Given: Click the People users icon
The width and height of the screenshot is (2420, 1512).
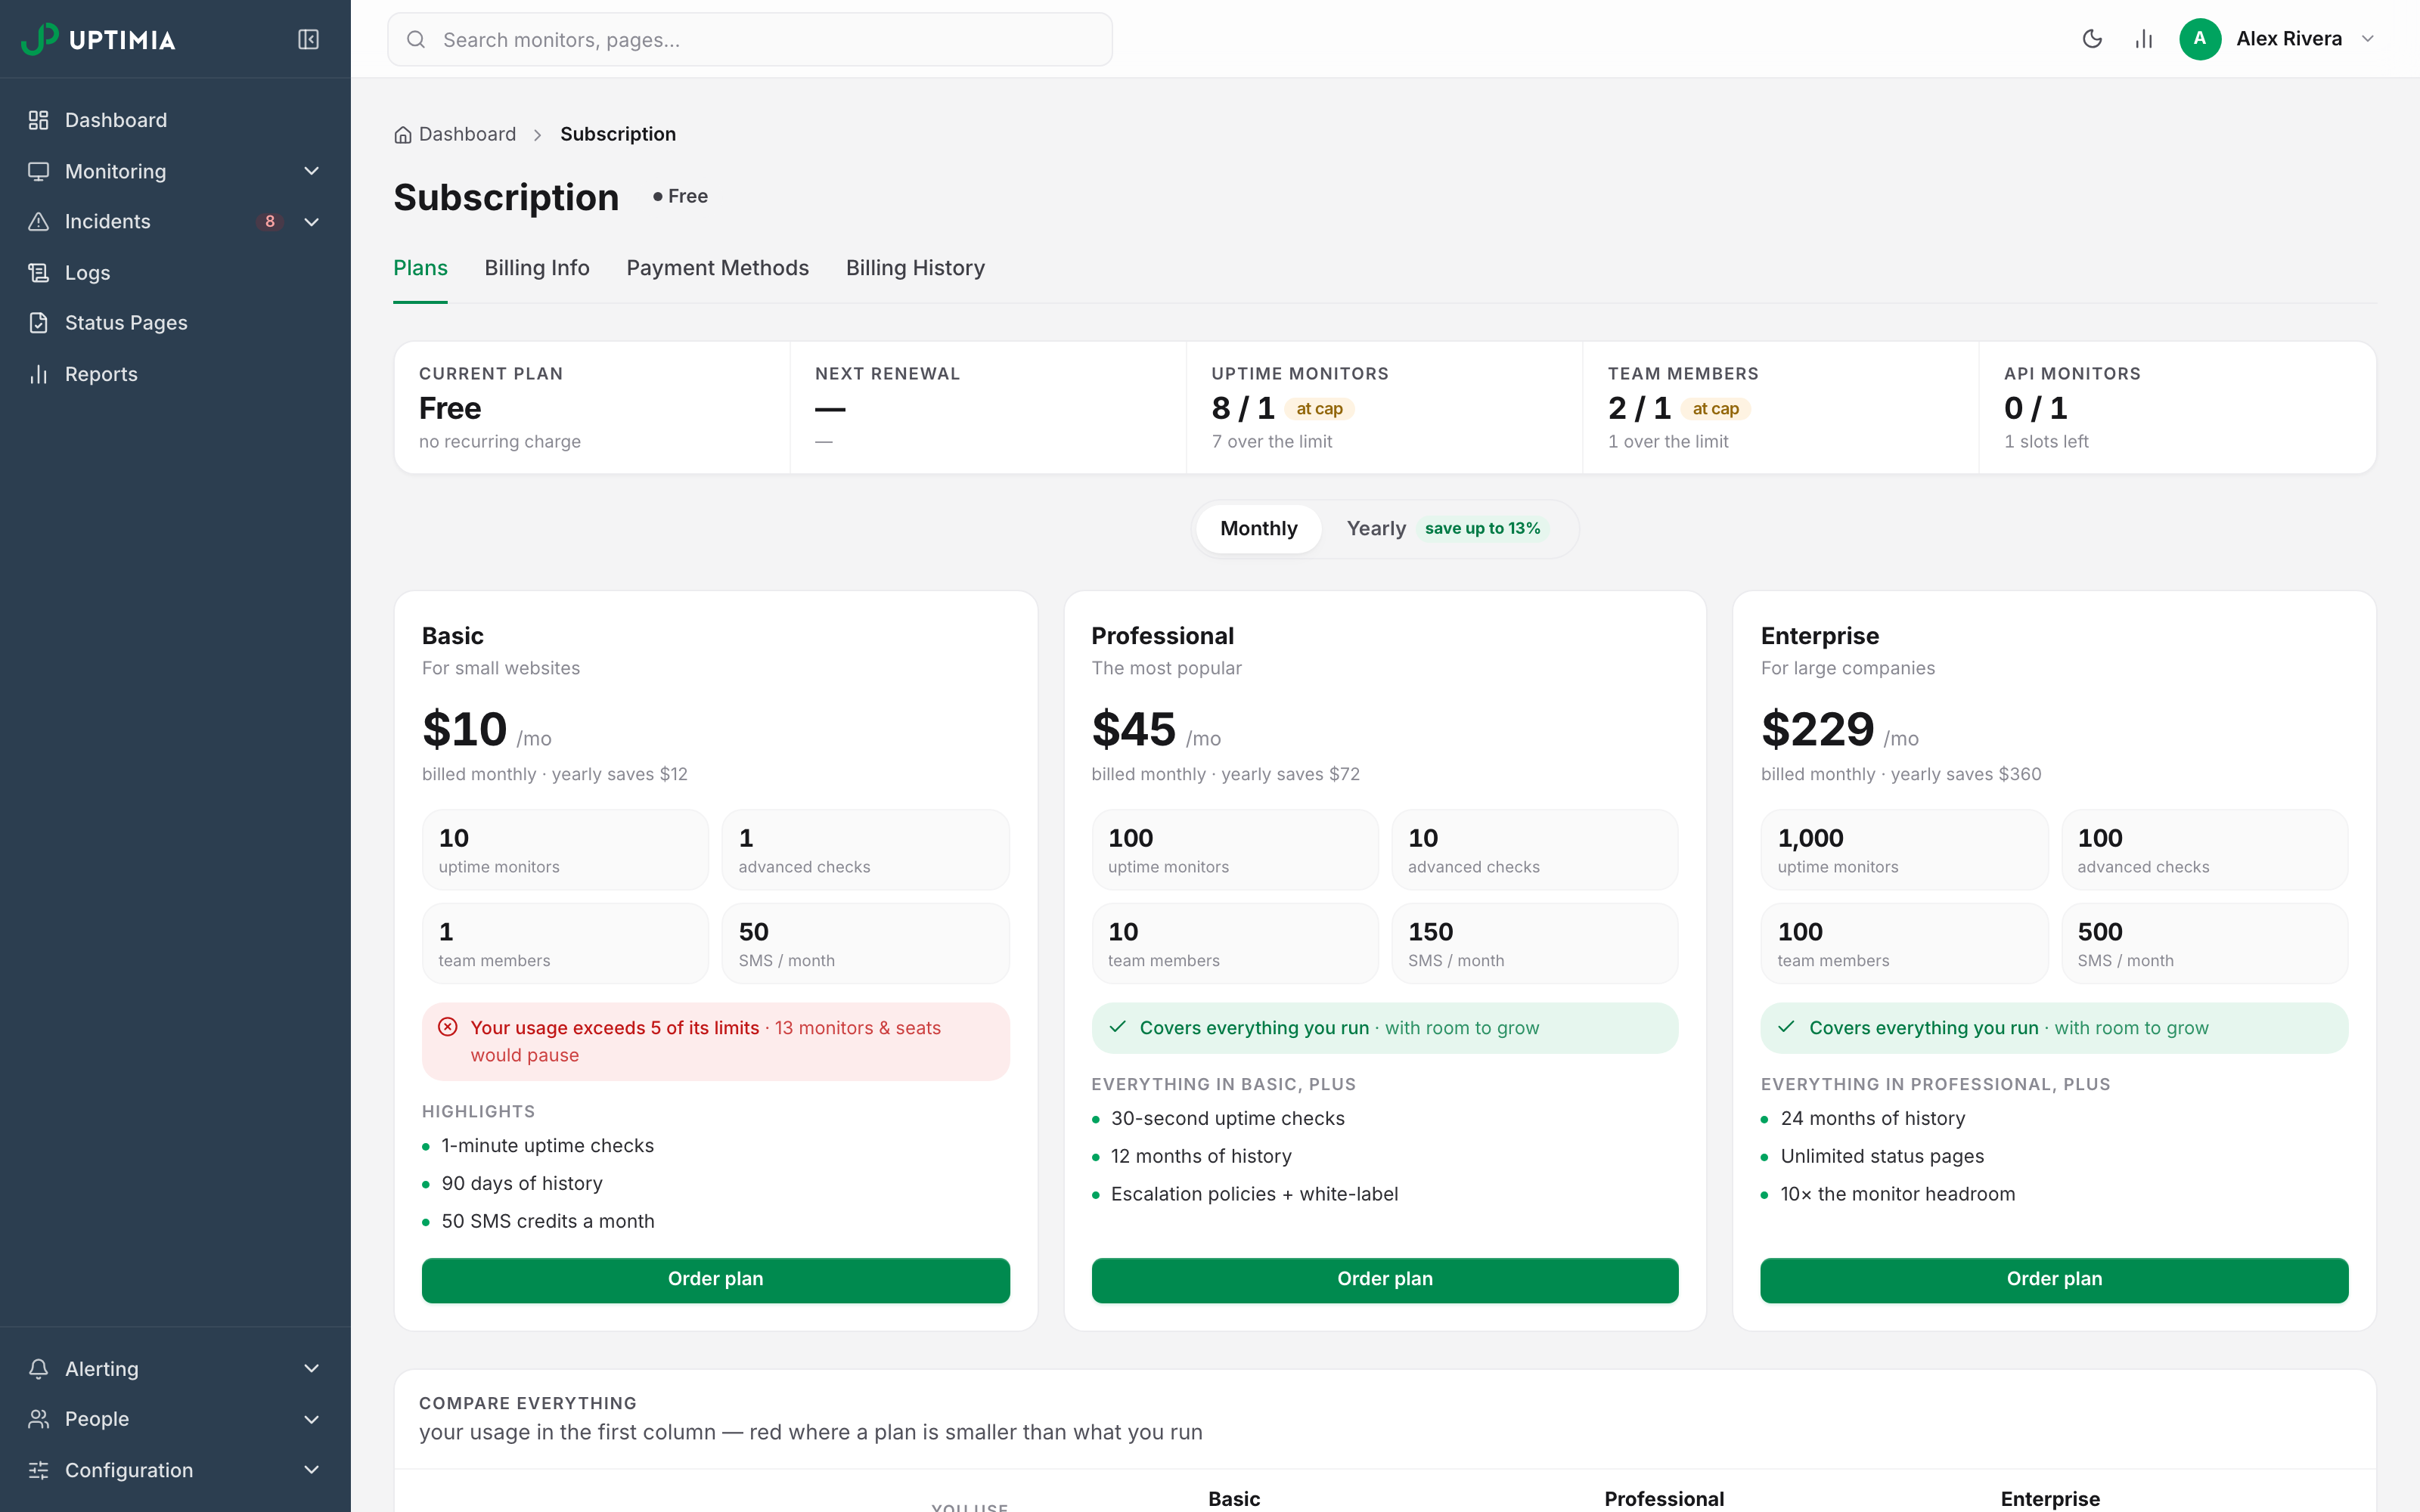Looking at the screenshot, I should [x=38, y=1418].
